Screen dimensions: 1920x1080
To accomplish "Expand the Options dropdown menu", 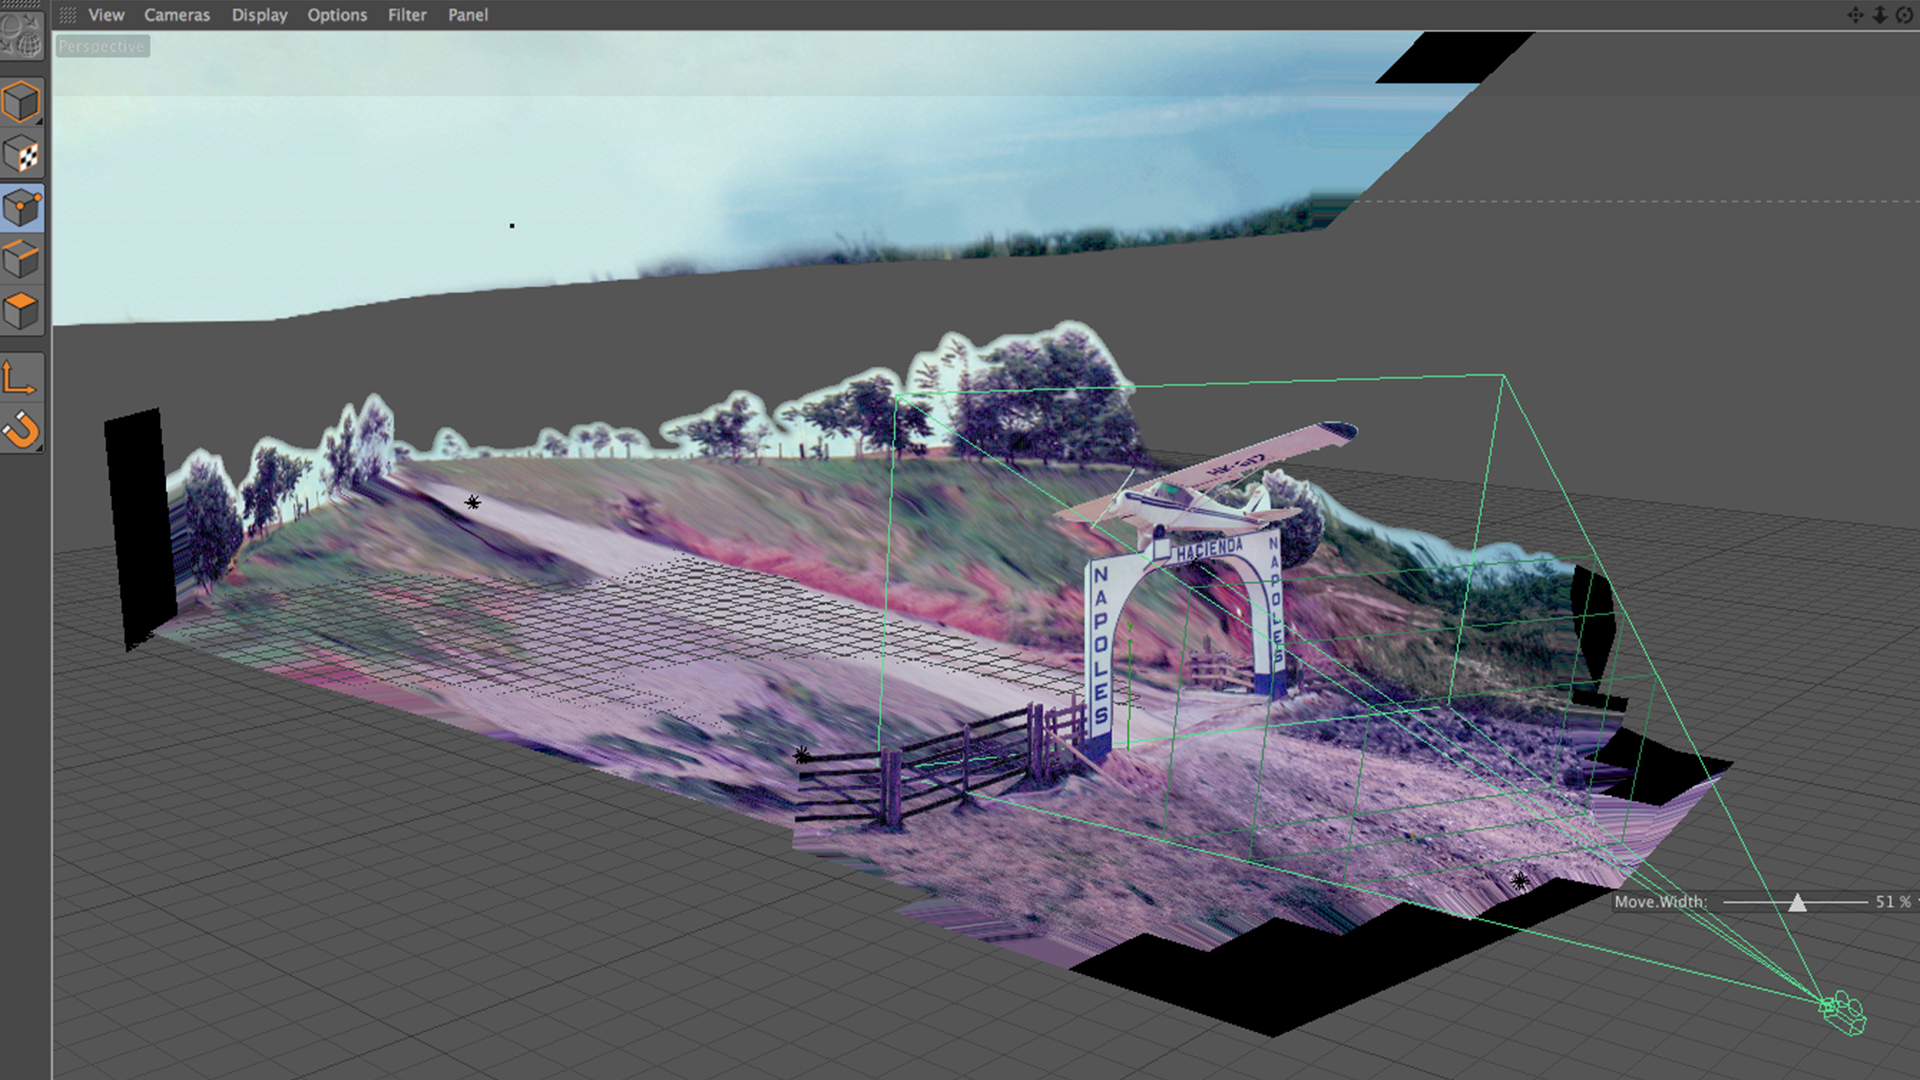I will pyautogui.click(x=337, y=15).
